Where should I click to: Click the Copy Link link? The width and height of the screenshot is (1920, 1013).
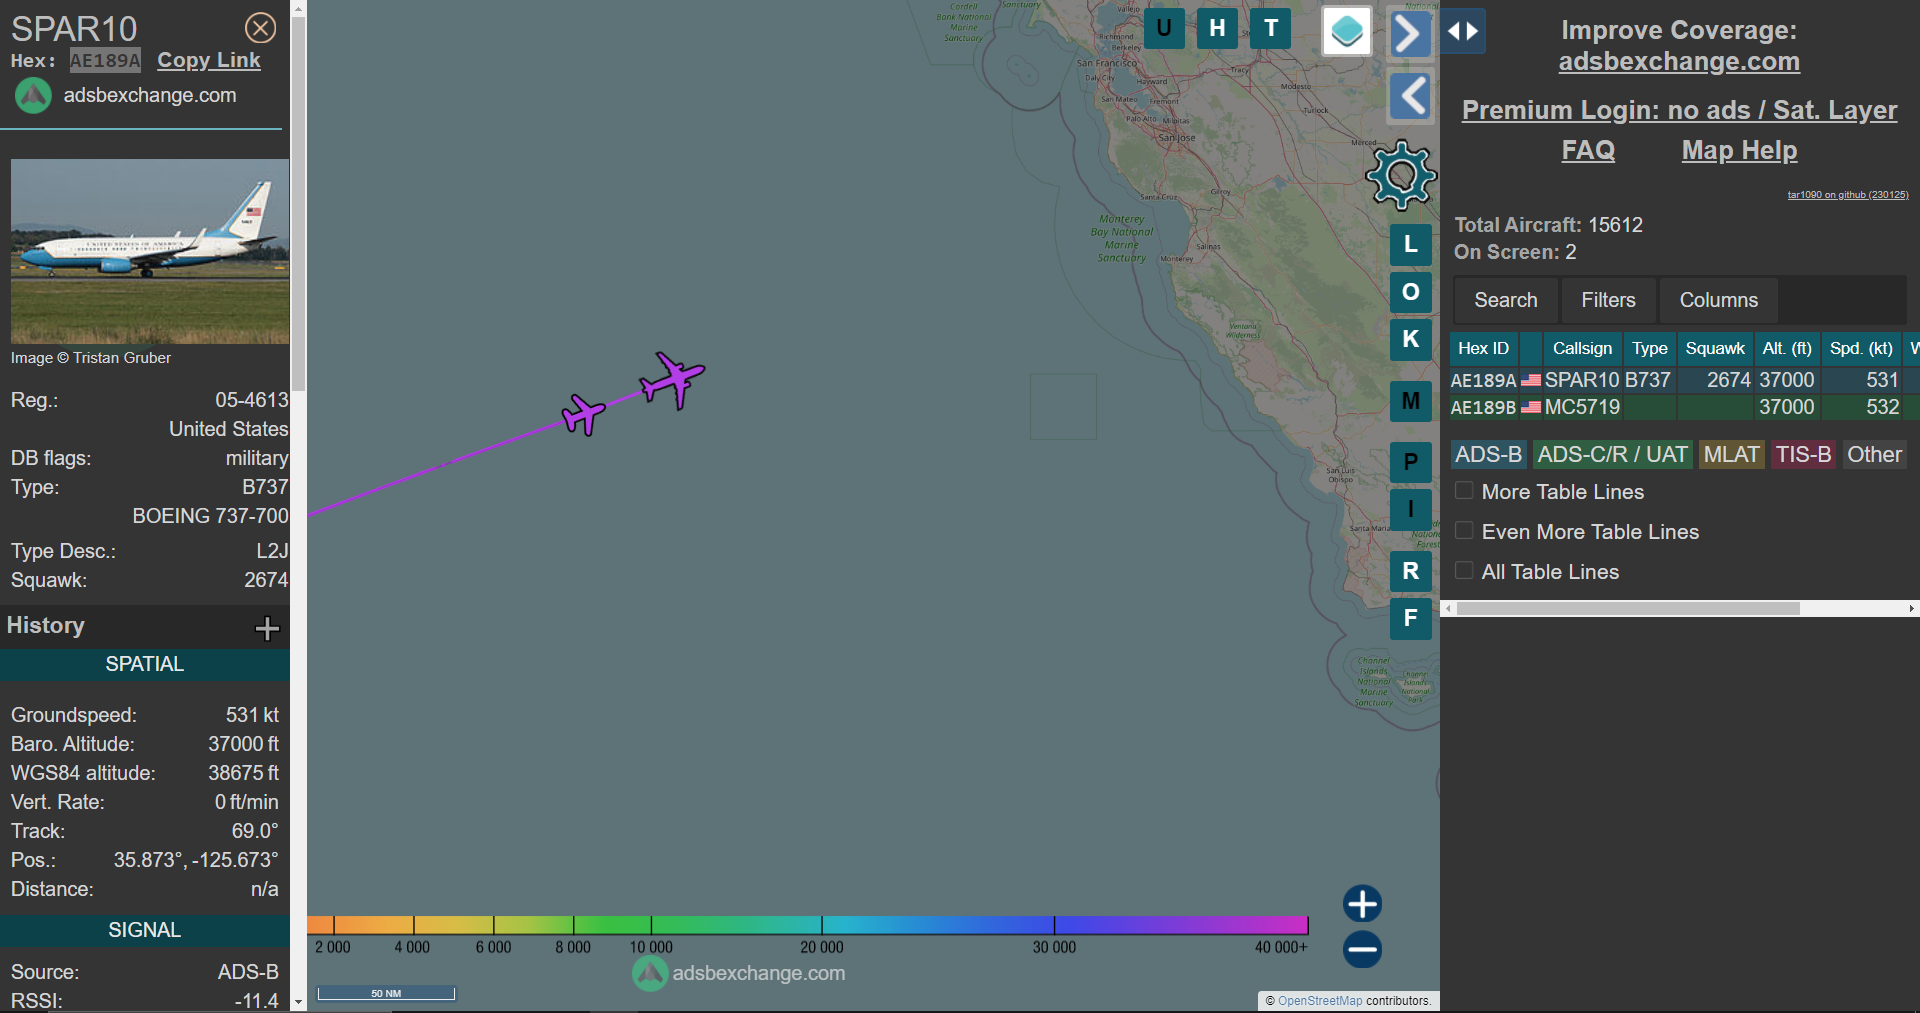pos(209,60)
